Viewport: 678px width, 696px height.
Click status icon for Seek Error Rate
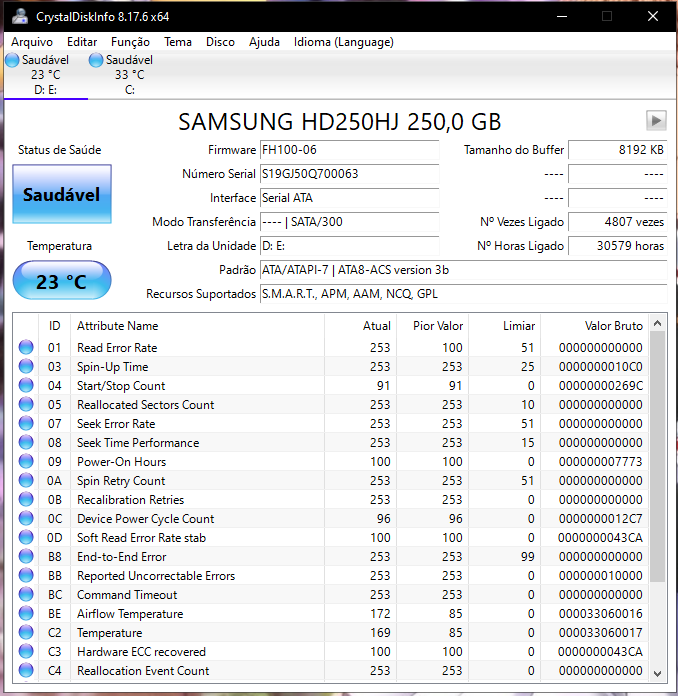coord(26,423)
